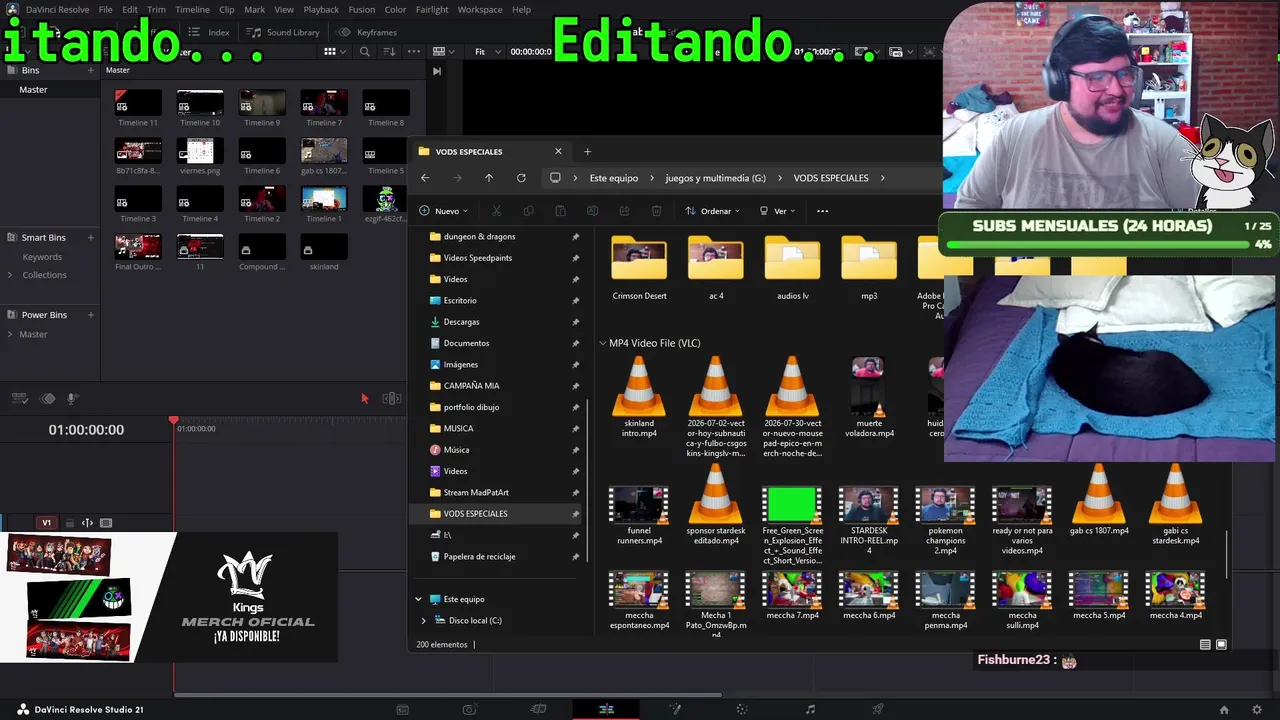Open the Fusion page icon
The height and width of the screenshot is (720, 1280).
[x=675, y=710]
